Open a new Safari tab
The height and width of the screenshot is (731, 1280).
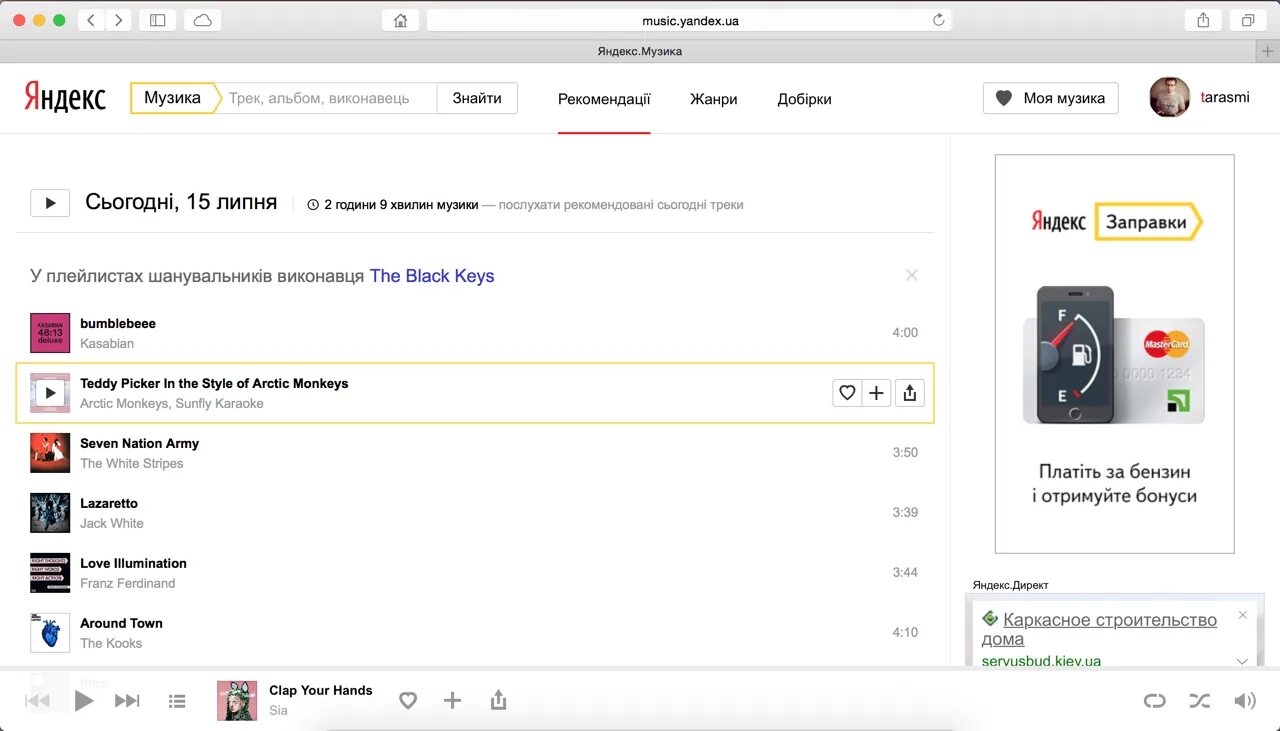pyautogui.click(x=1268, y=51)
